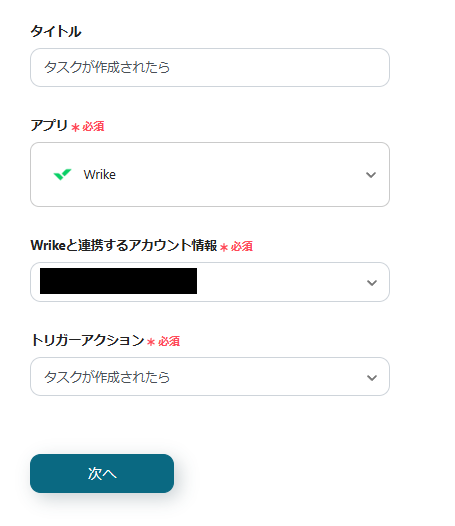
Task: Click タスクが作成されたら text in trigger dropdown
Action: click(x=107, y=377)
